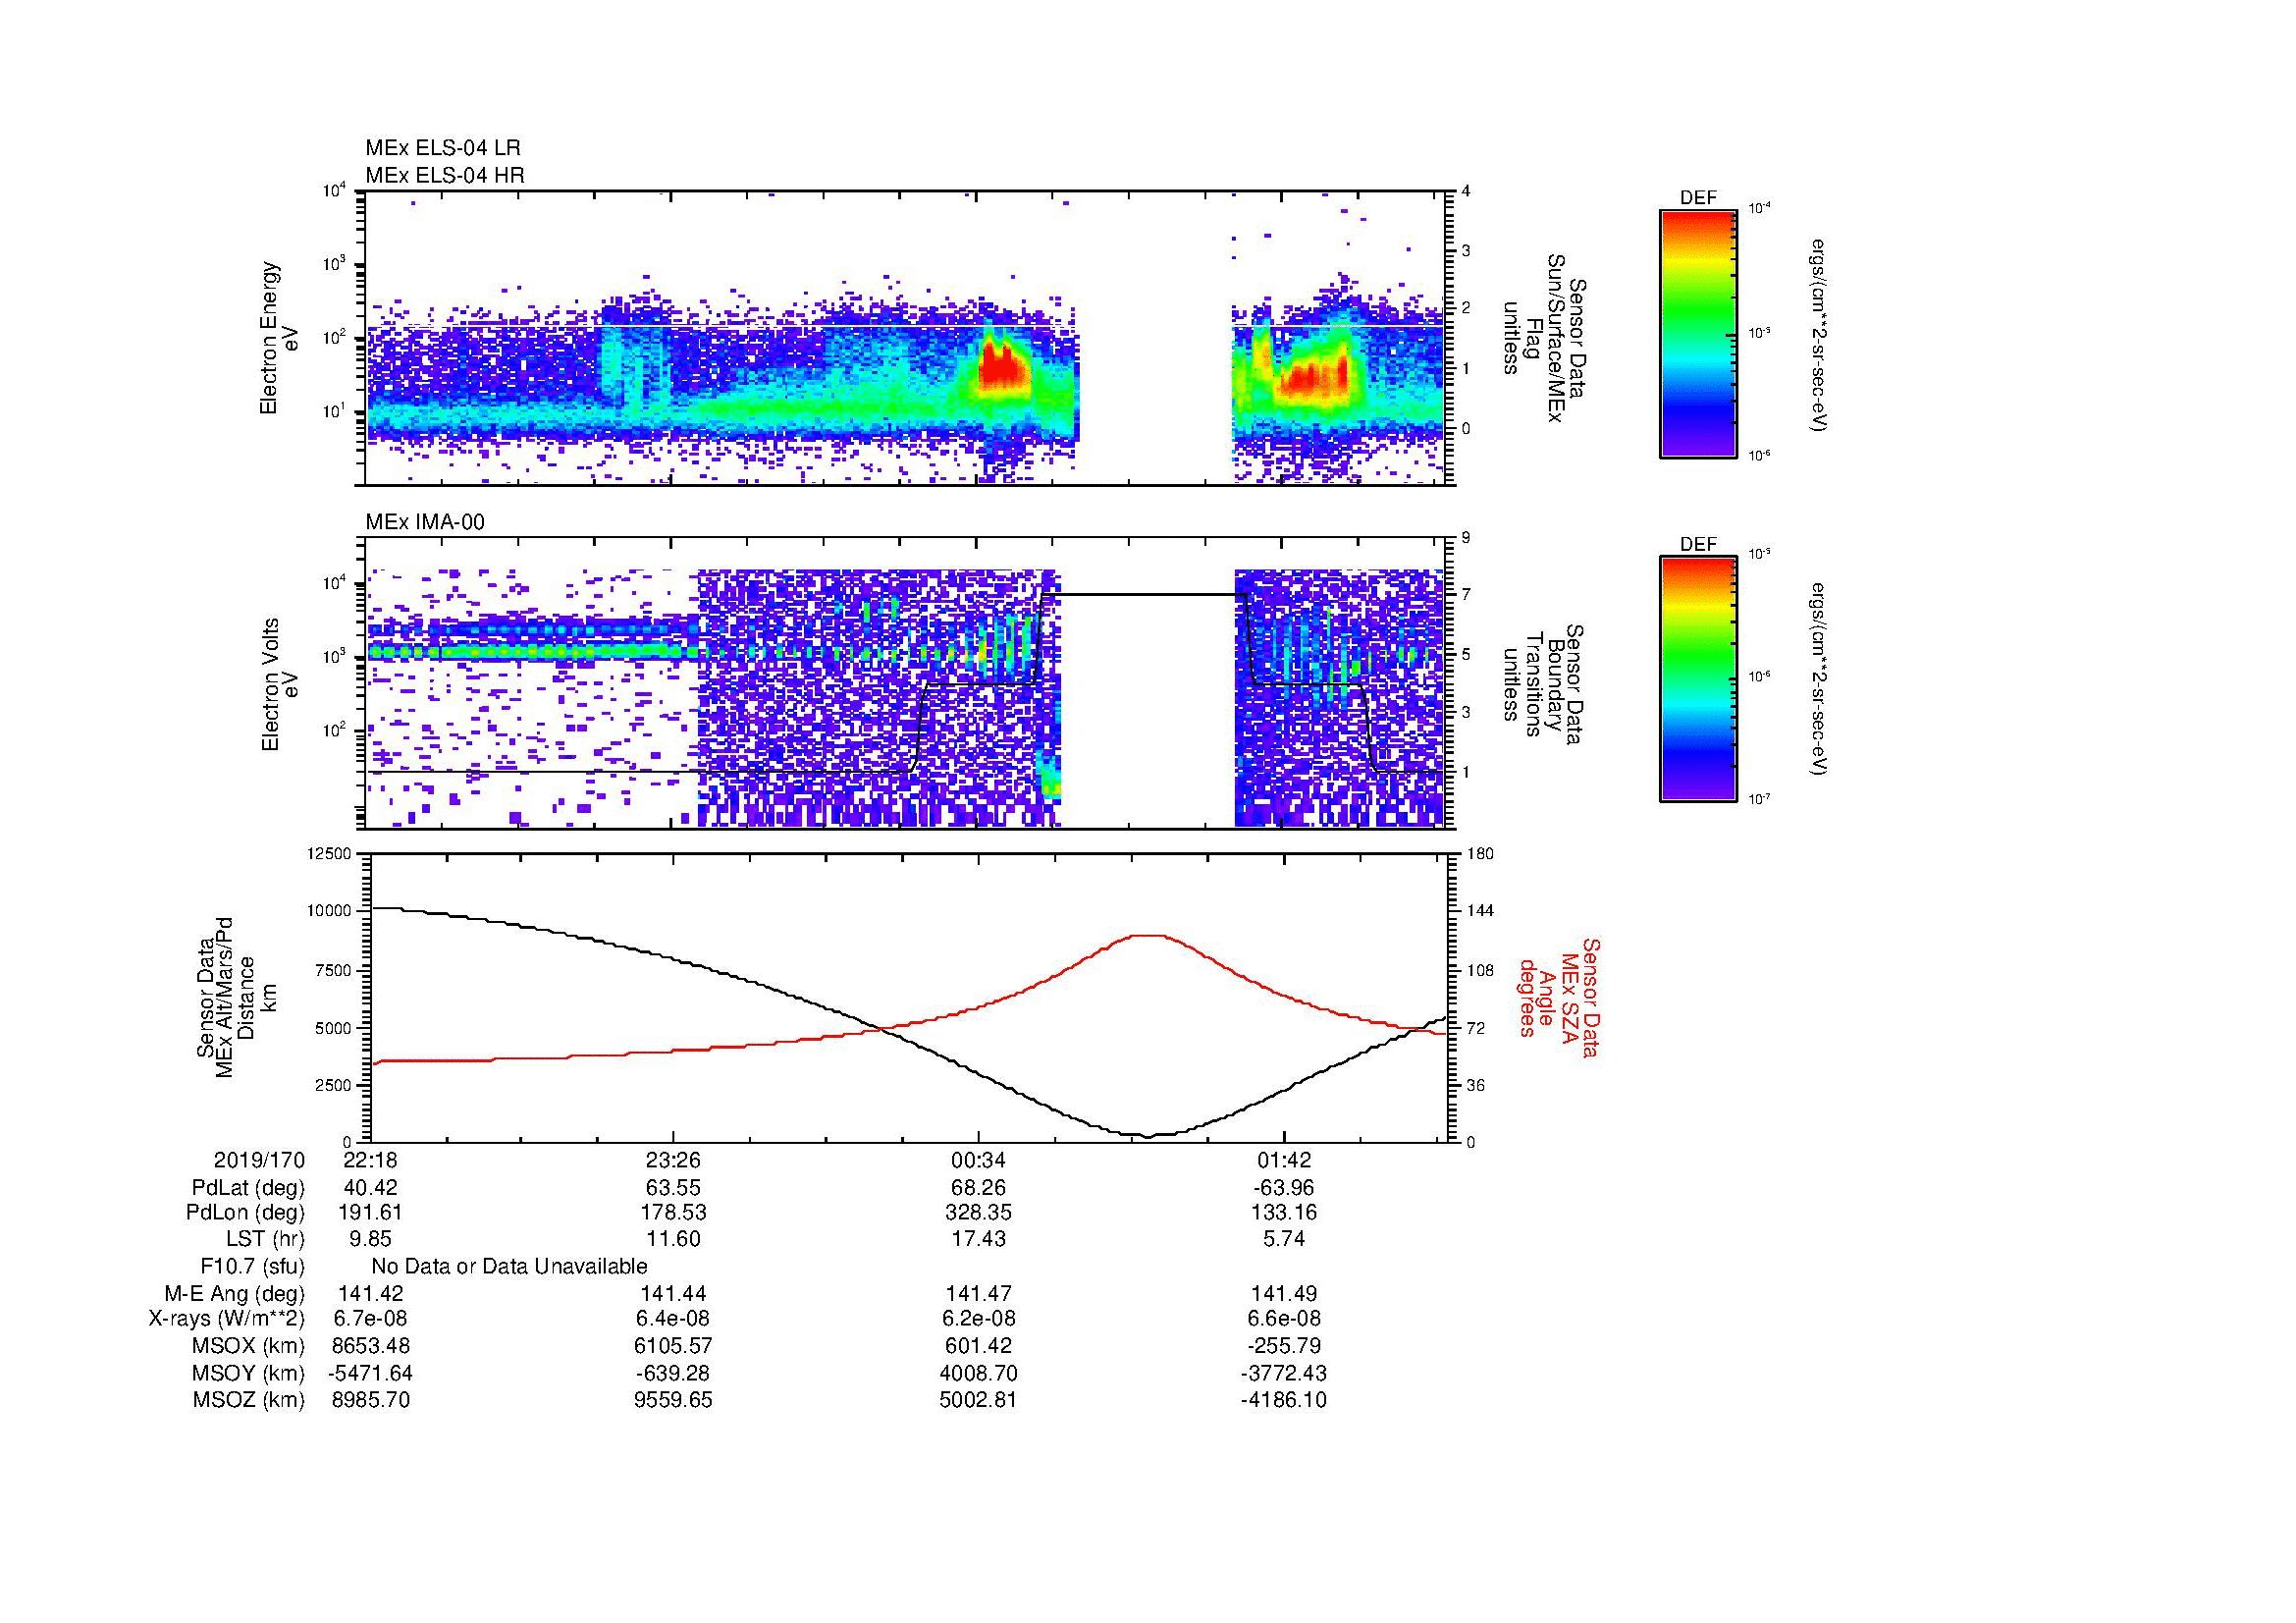This screenshot has height=1623, width=2296.
Task: Click MSOY value '4008.70'
Action: pyautogui.click(x=979, y=1373)
